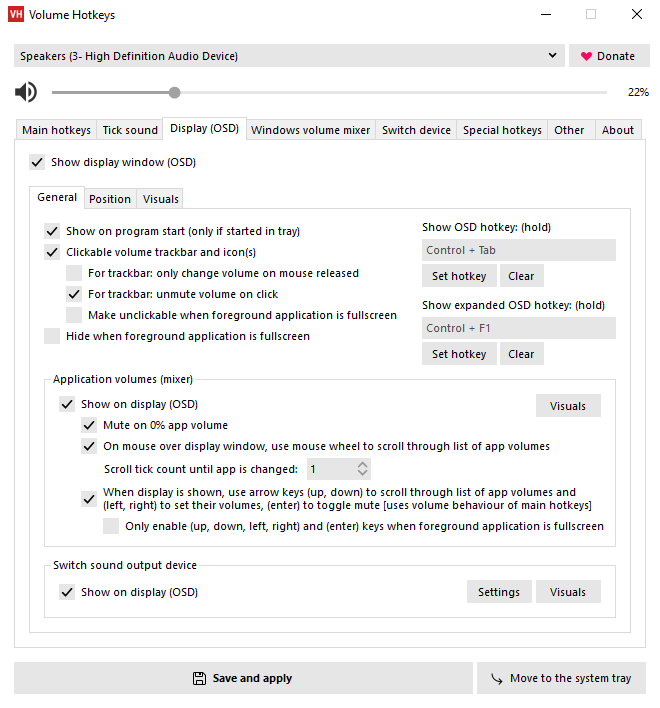Image resolution: width=660 pixels, height=708 pixels.
Task: Enable Hide when foreground application is fullscreen
Action: (52, 337)
